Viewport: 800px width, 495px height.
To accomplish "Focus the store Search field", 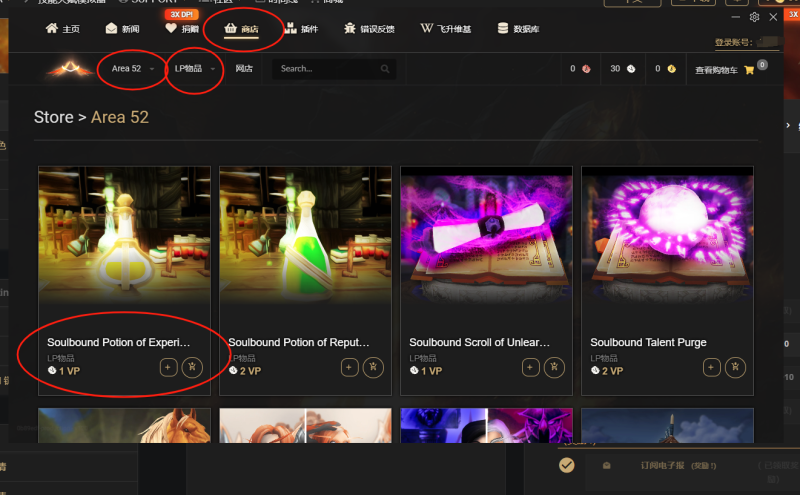I will pos(334,68).
